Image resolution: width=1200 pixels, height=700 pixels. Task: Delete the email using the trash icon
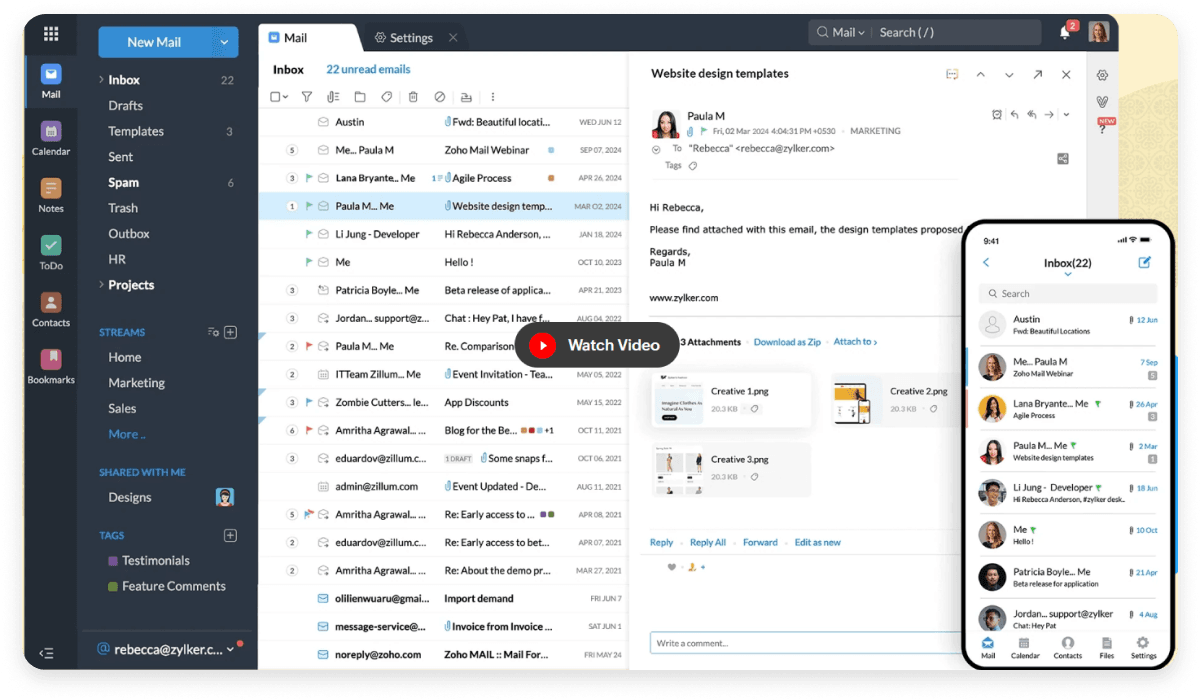click(x=413, y=96)
